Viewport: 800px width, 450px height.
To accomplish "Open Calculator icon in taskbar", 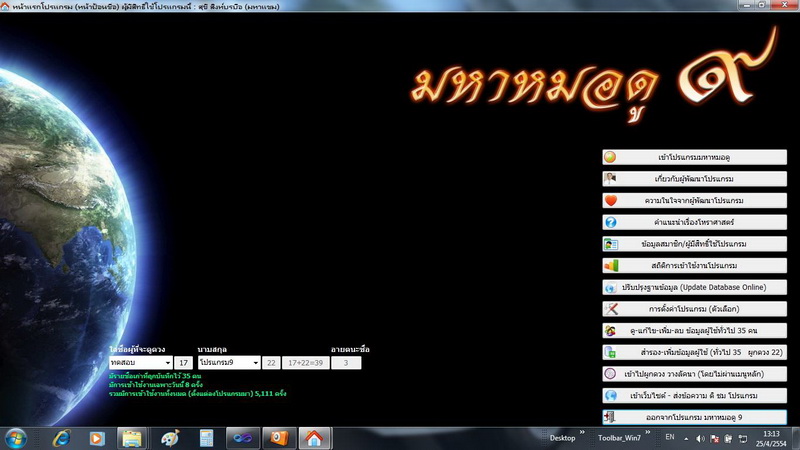I will coord(207,439).
